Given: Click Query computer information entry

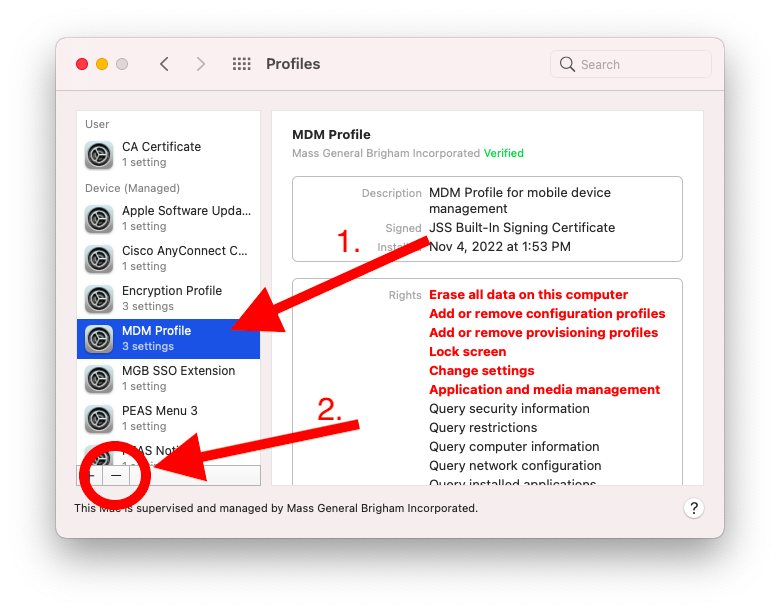Looking at the screenshot, I should click(514, 446).
